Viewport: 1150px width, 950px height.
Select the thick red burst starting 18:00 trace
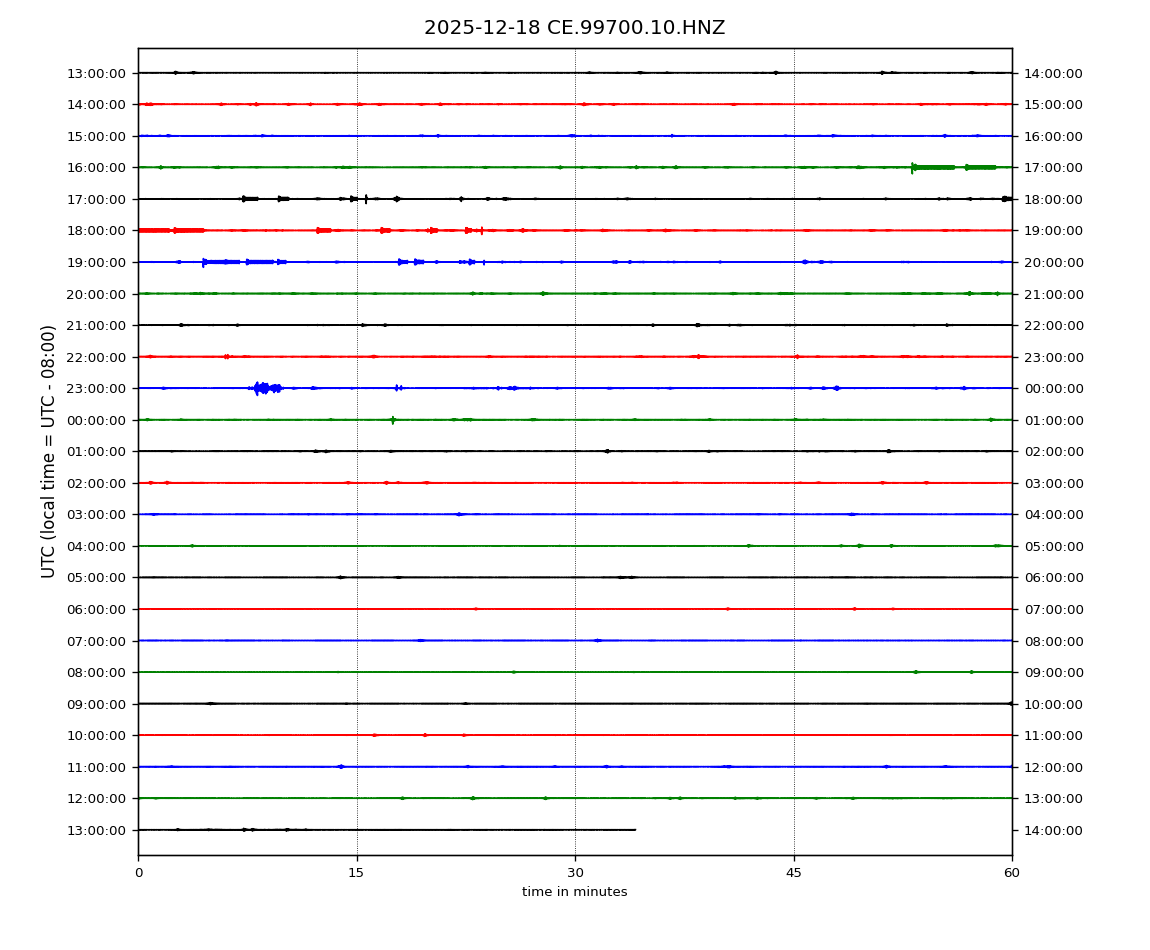[170, 230]
